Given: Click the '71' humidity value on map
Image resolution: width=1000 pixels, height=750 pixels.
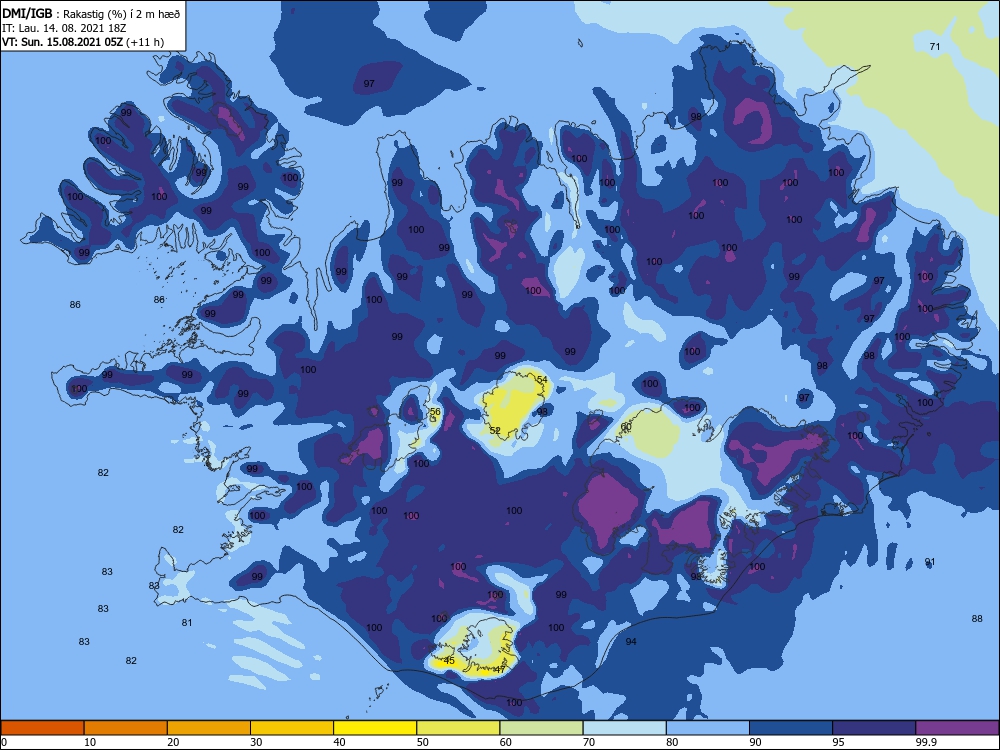Looking at the screenshot, I should tap(935, 47).
